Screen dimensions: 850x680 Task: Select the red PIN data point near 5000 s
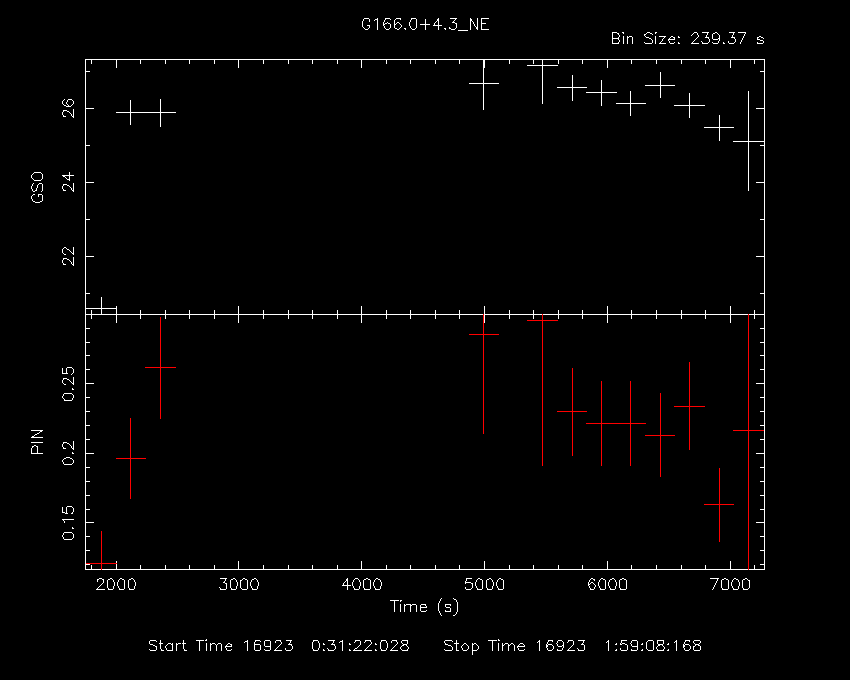click(x=484, y=335)
